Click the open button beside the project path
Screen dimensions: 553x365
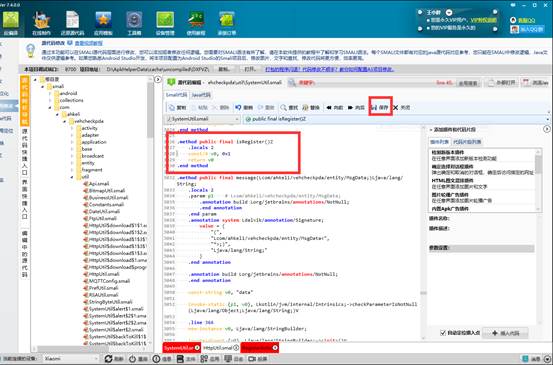[249, 69]
